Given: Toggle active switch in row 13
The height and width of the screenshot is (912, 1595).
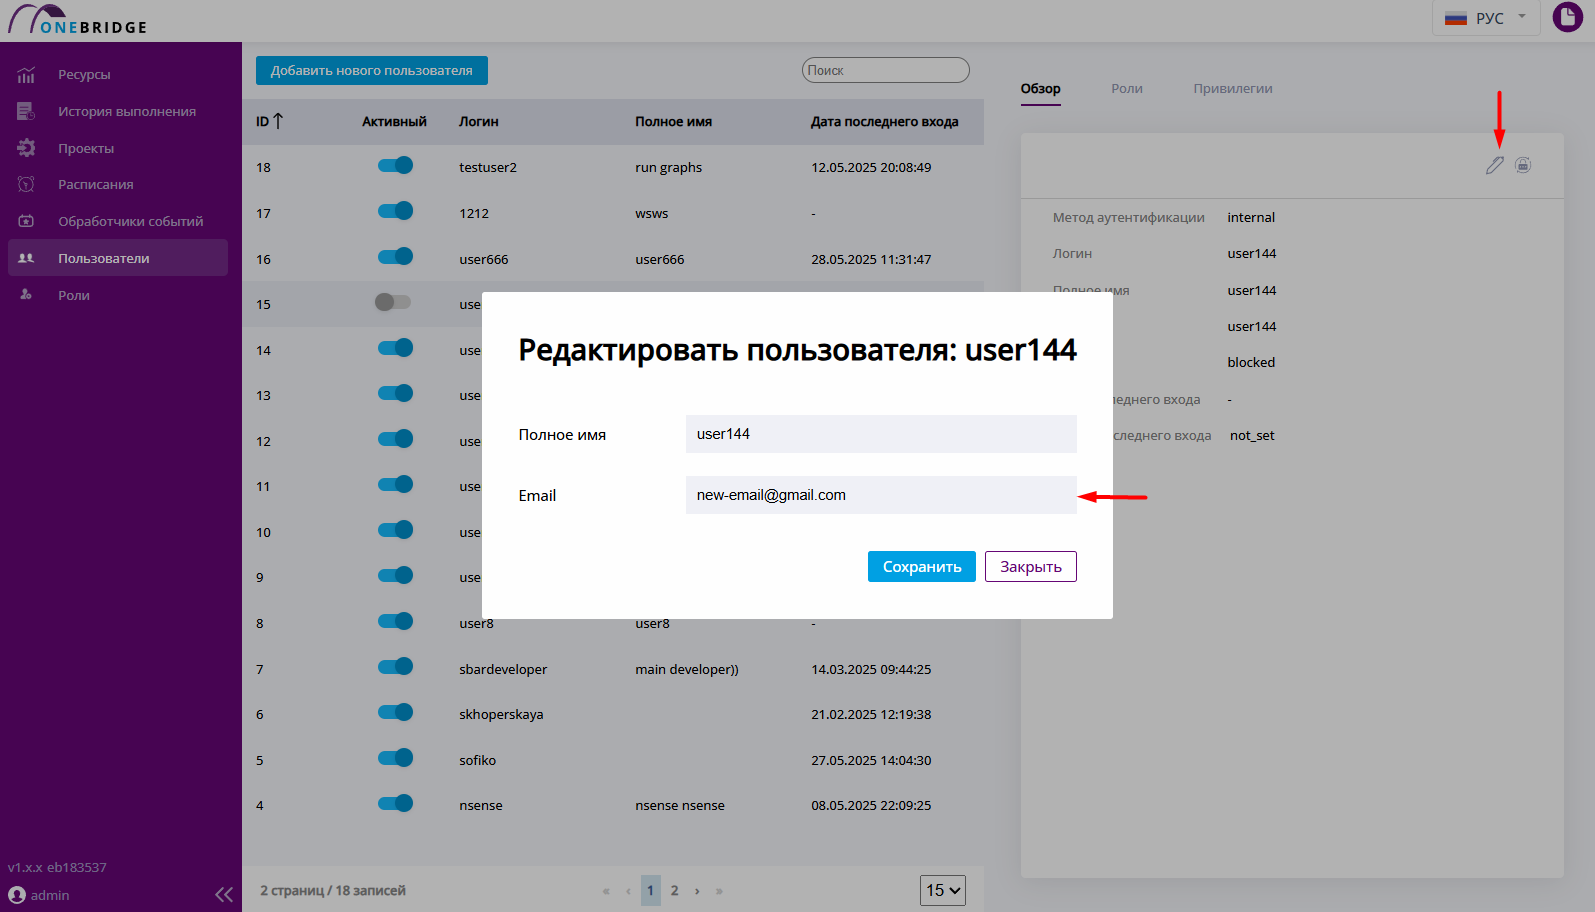Looking at the screenshot, I should (395, 393).
